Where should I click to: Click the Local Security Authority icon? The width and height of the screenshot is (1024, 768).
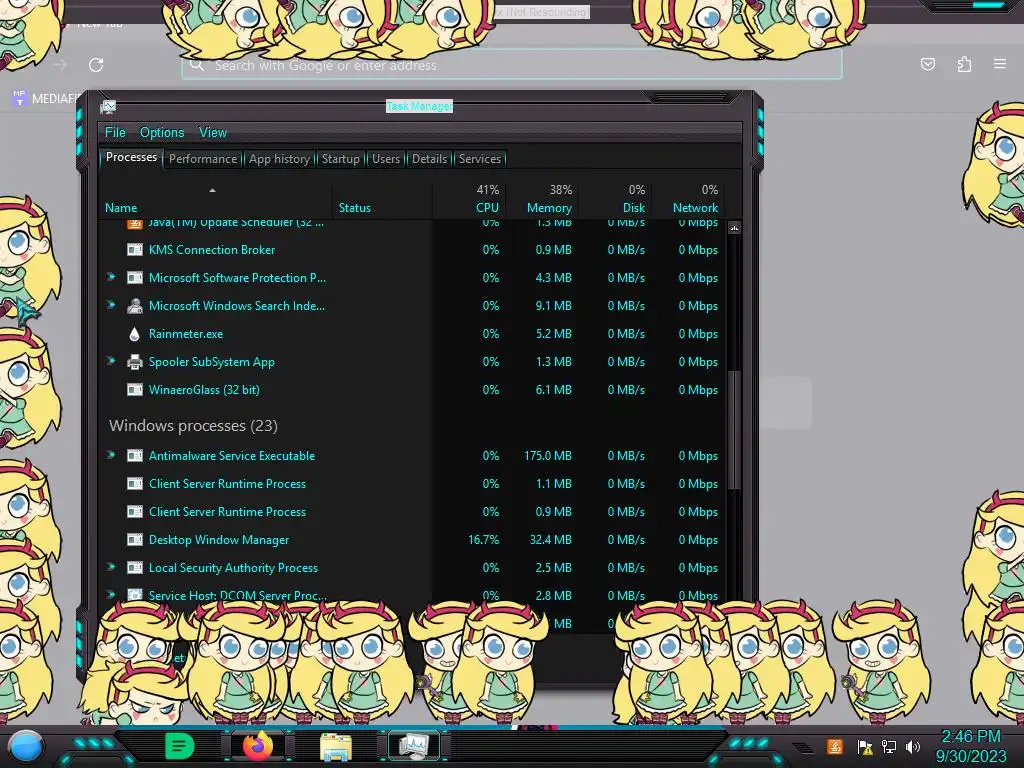(x=135, y=568)
